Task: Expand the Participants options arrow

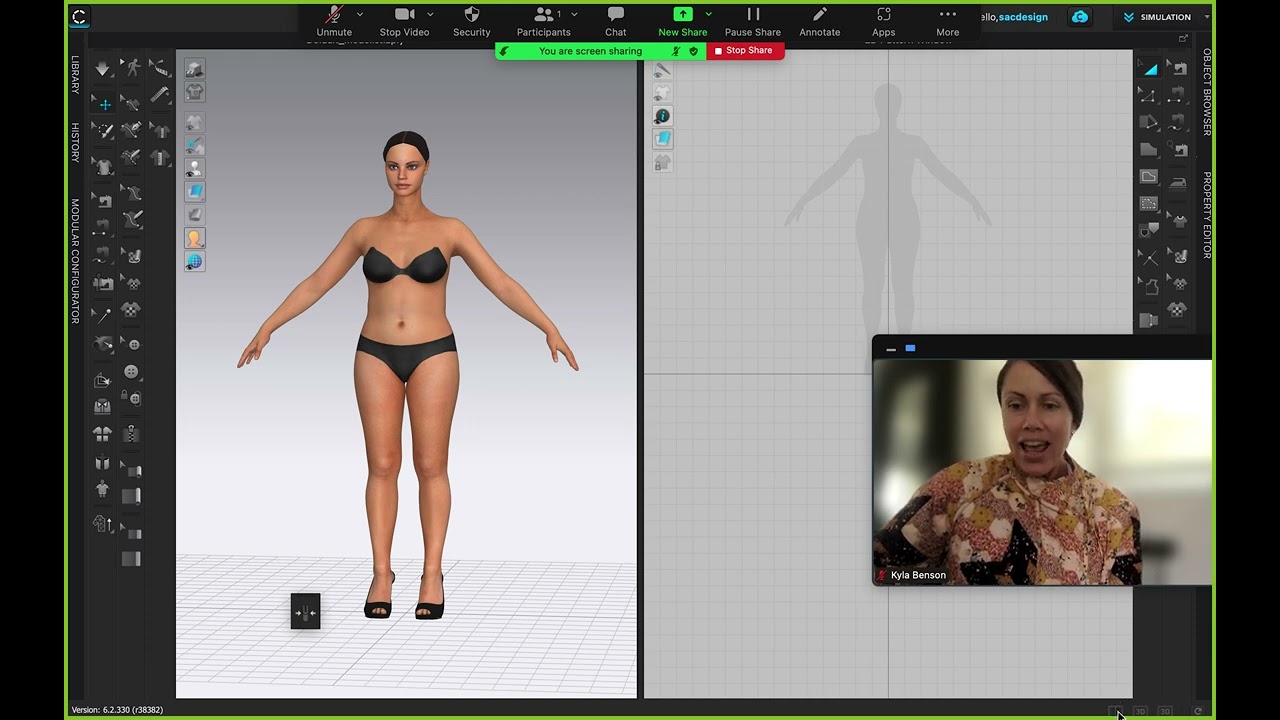Action: coord(574,14)
